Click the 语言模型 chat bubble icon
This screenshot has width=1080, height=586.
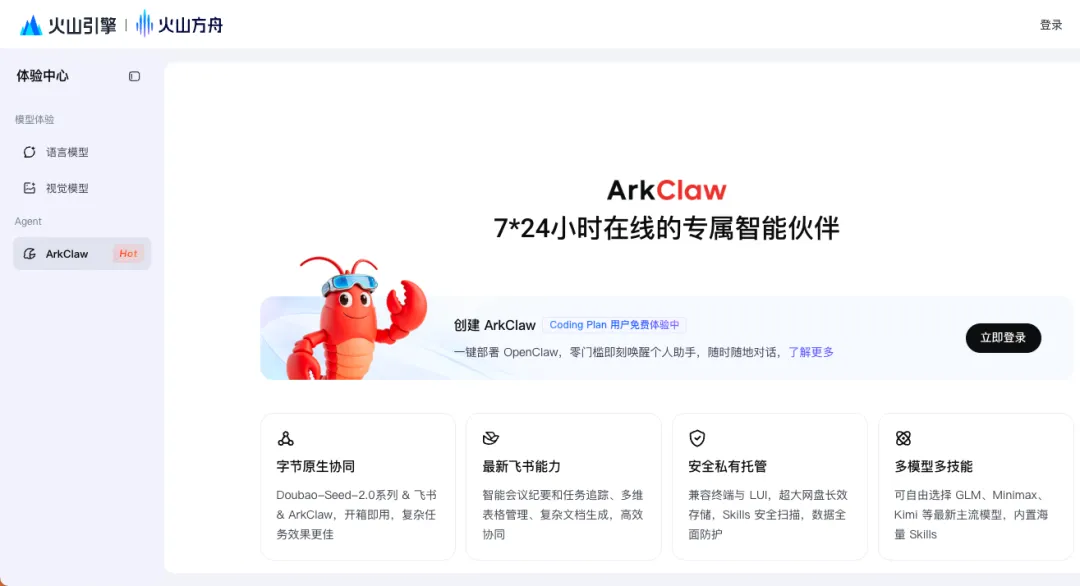(29, 152)
